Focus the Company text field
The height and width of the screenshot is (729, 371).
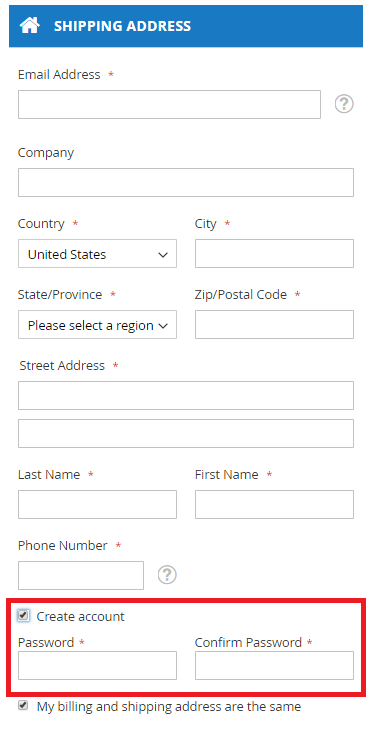186,183
